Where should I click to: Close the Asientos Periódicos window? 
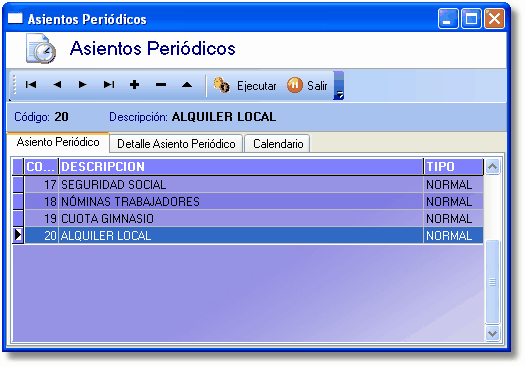click(494, 18)
